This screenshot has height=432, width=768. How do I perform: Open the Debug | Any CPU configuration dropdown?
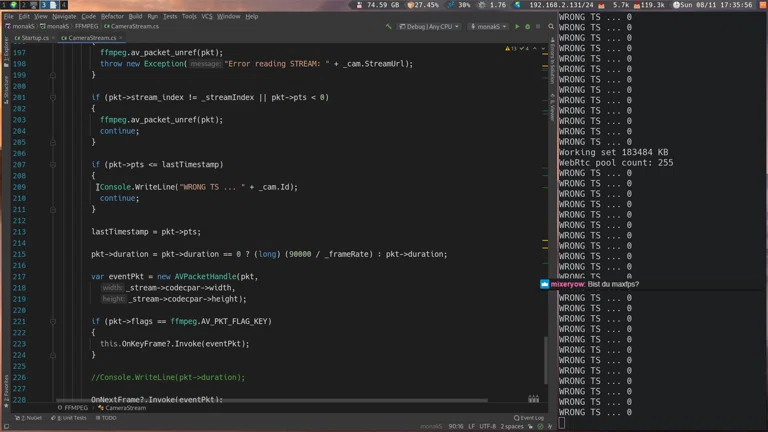[430, 26]
